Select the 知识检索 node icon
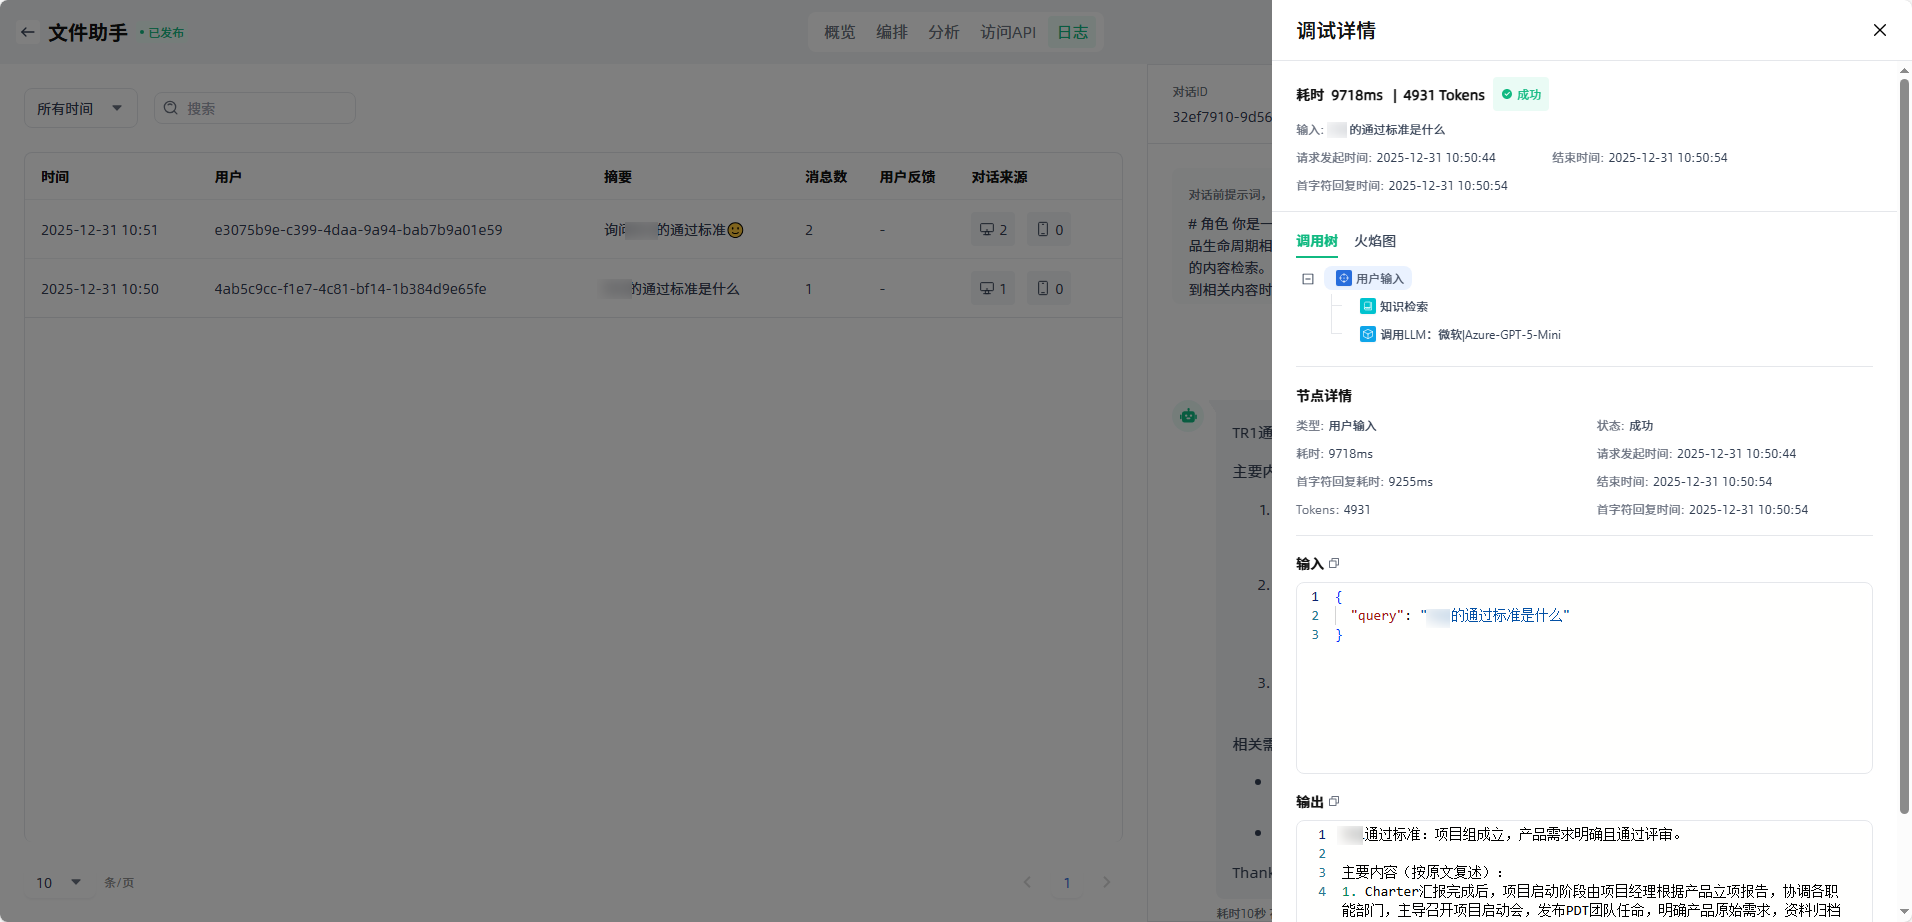Image resolution: width=1912 pixels, height=922 pixels. click(x=1367, y=306)
